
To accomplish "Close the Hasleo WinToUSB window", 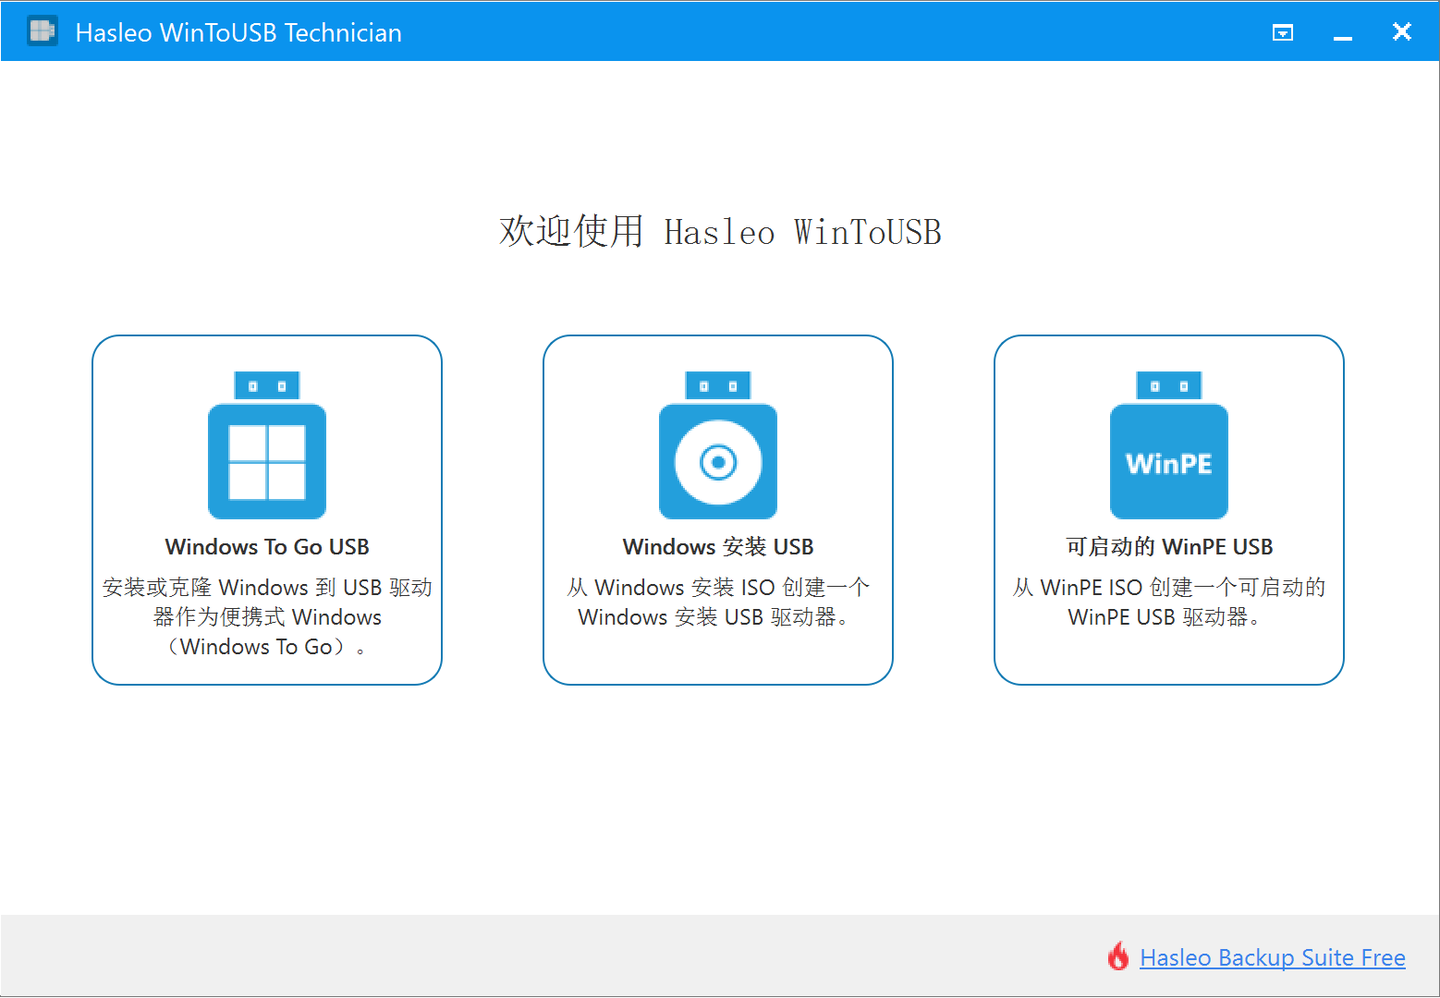I will point(1402,32).
